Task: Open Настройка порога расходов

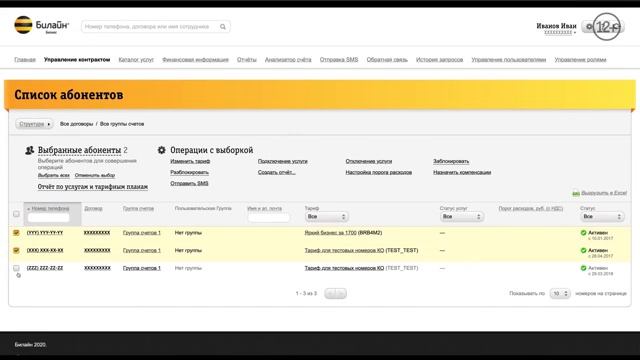Action: pos(378,172)
